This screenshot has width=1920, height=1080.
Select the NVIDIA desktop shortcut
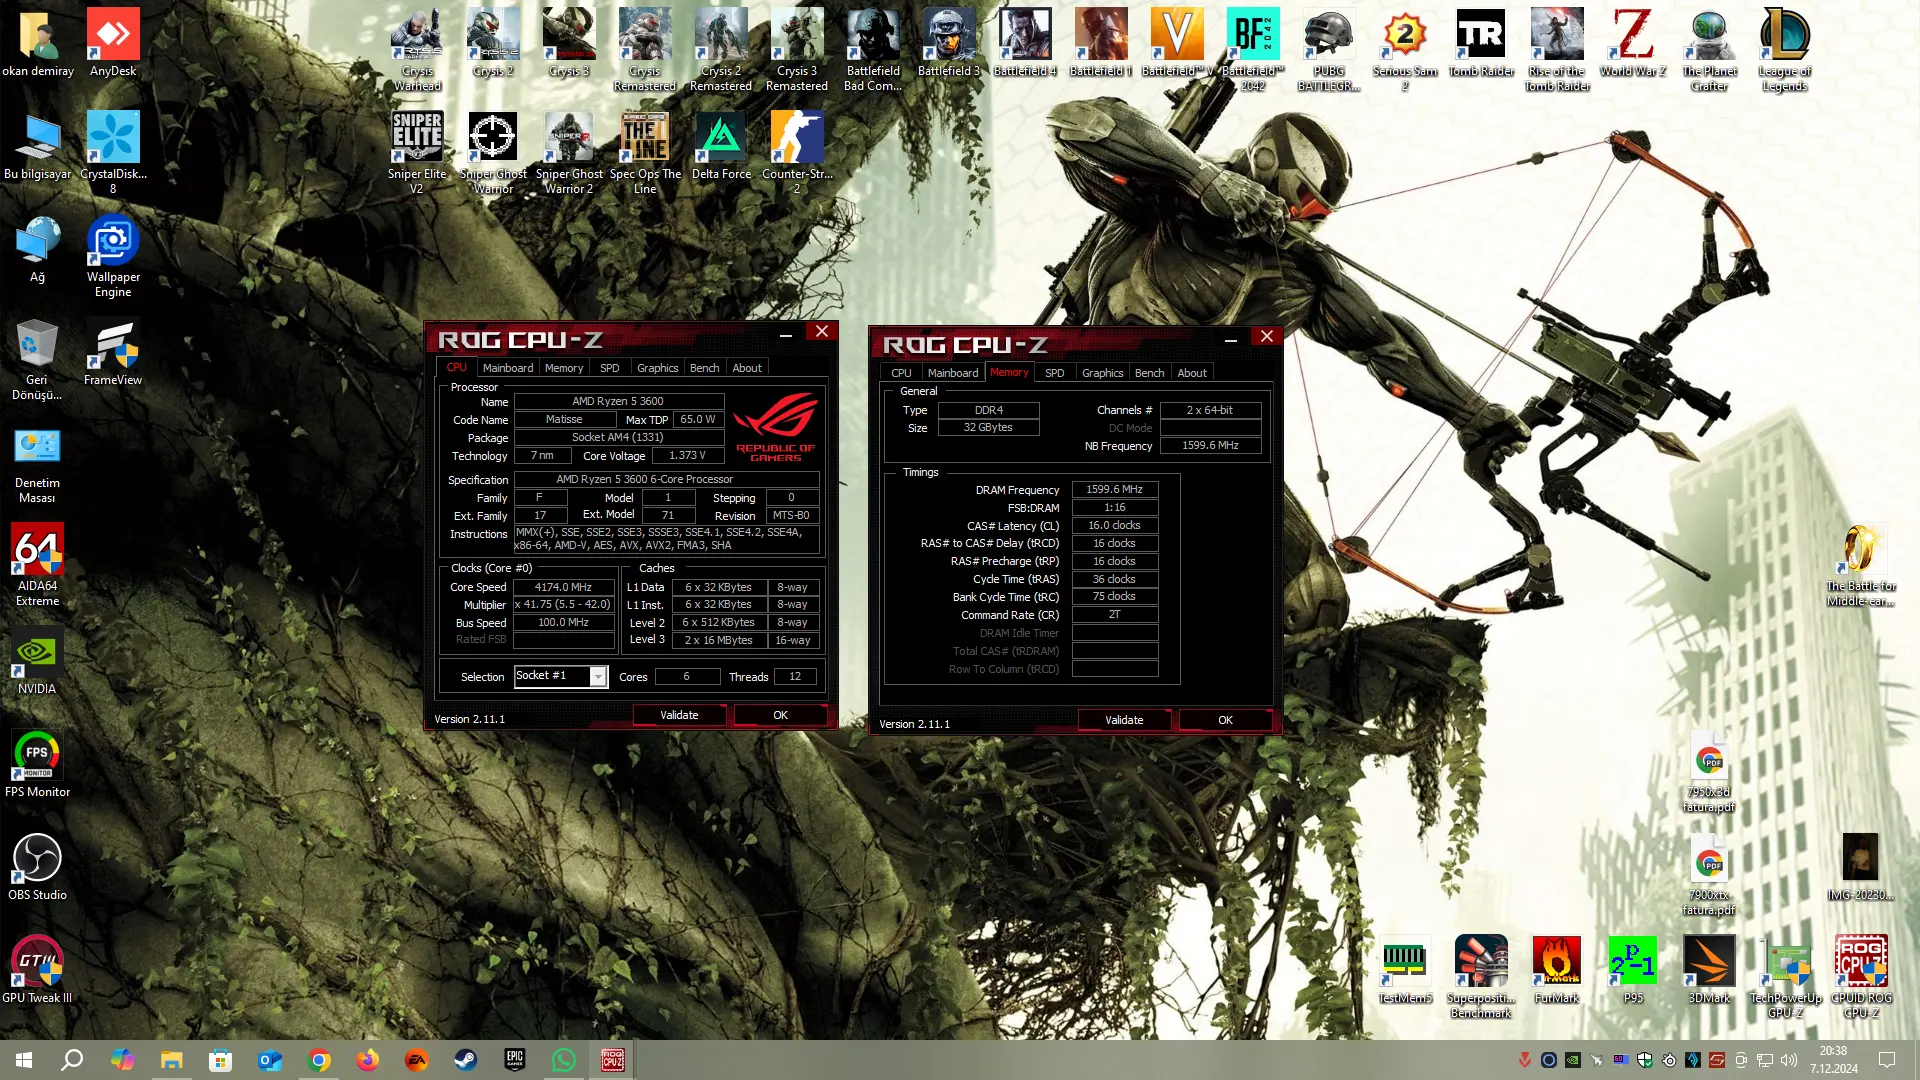coord(37,661)
